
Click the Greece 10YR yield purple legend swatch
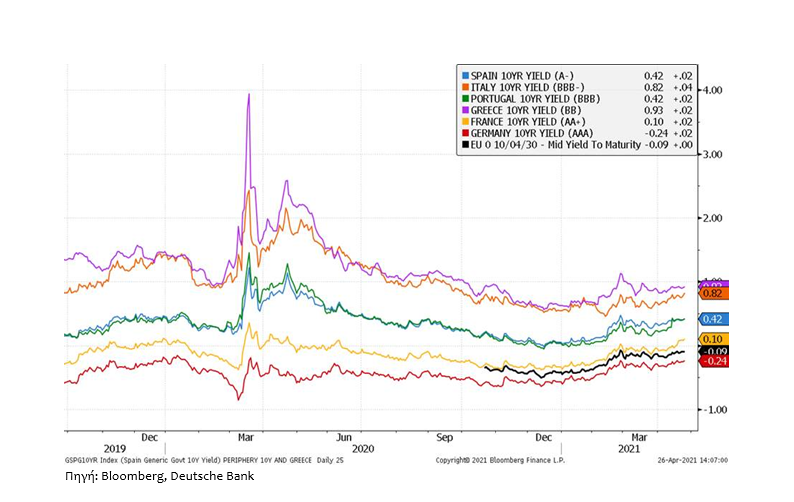pyautogui.click(x=464, y=110)
